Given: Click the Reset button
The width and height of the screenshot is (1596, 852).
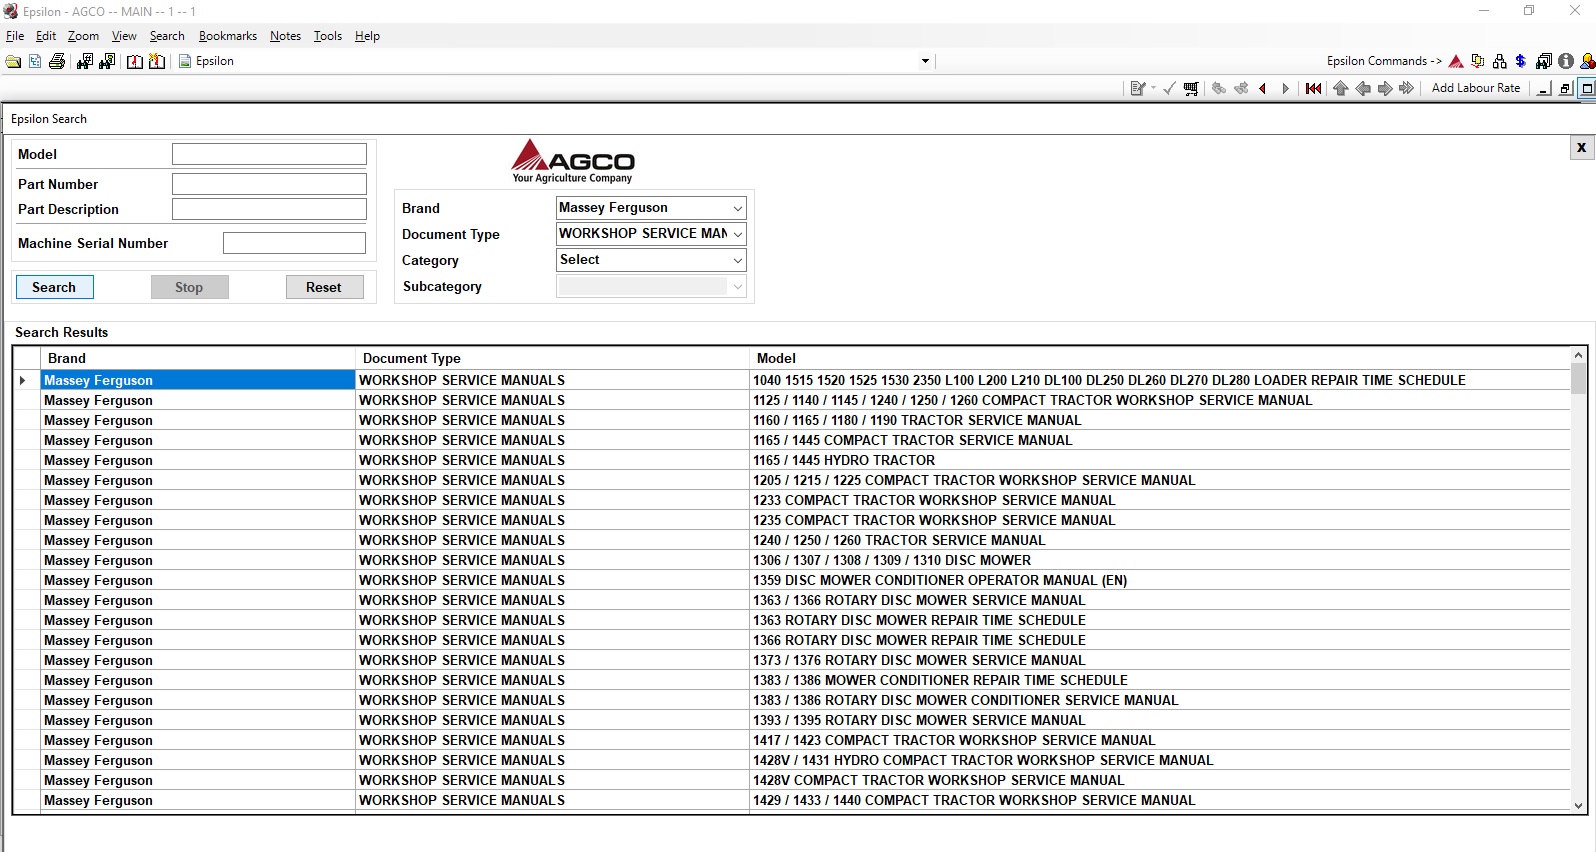Looking at the screenshot, I should click(324, 287).
